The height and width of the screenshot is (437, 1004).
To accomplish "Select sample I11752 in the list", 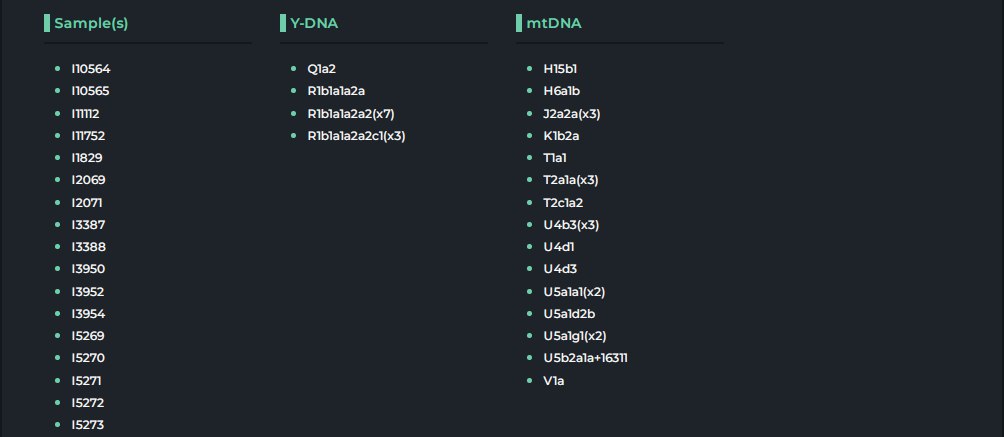I will [x=88, y=135].
